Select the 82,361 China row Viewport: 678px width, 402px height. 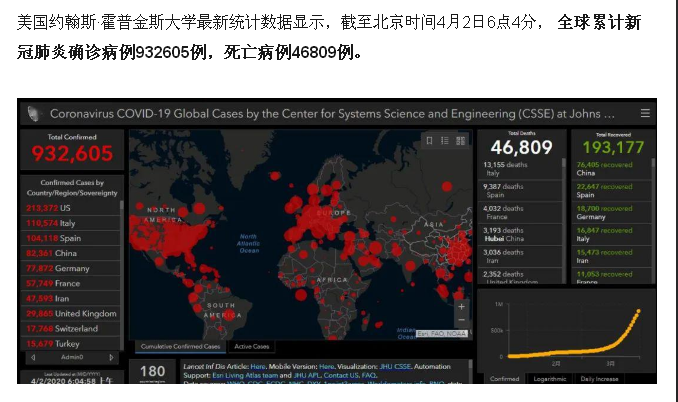pyautogui.click(x=70, y=253)
